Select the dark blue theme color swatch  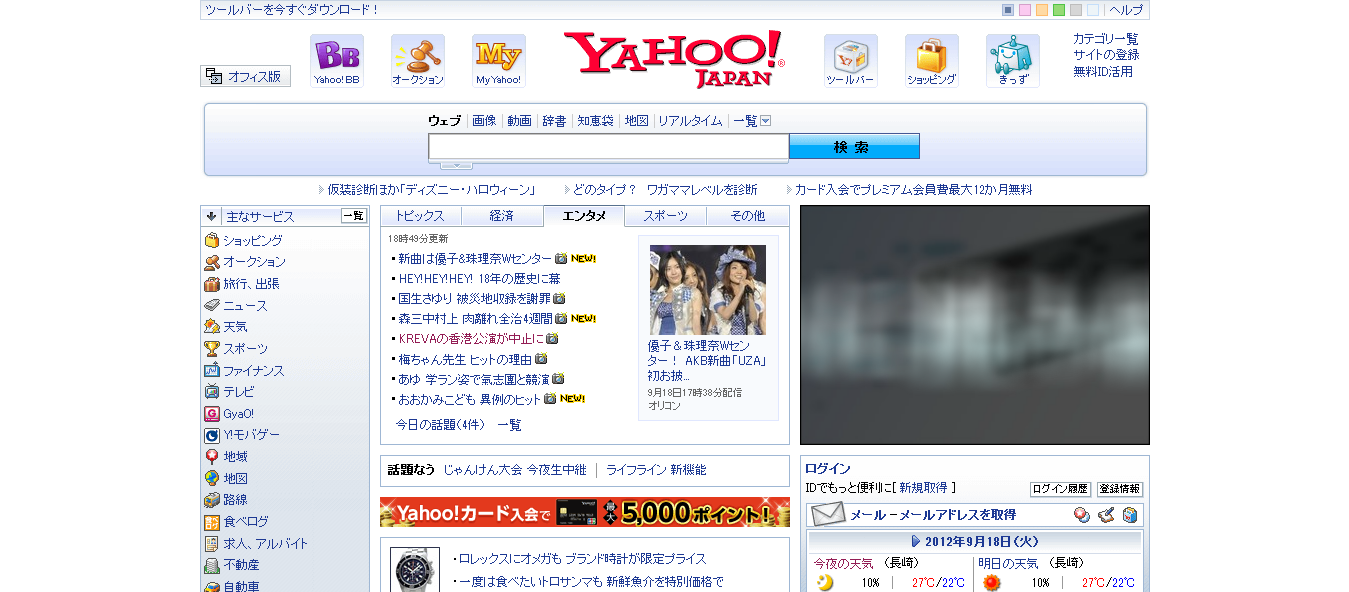[1008, 10]
